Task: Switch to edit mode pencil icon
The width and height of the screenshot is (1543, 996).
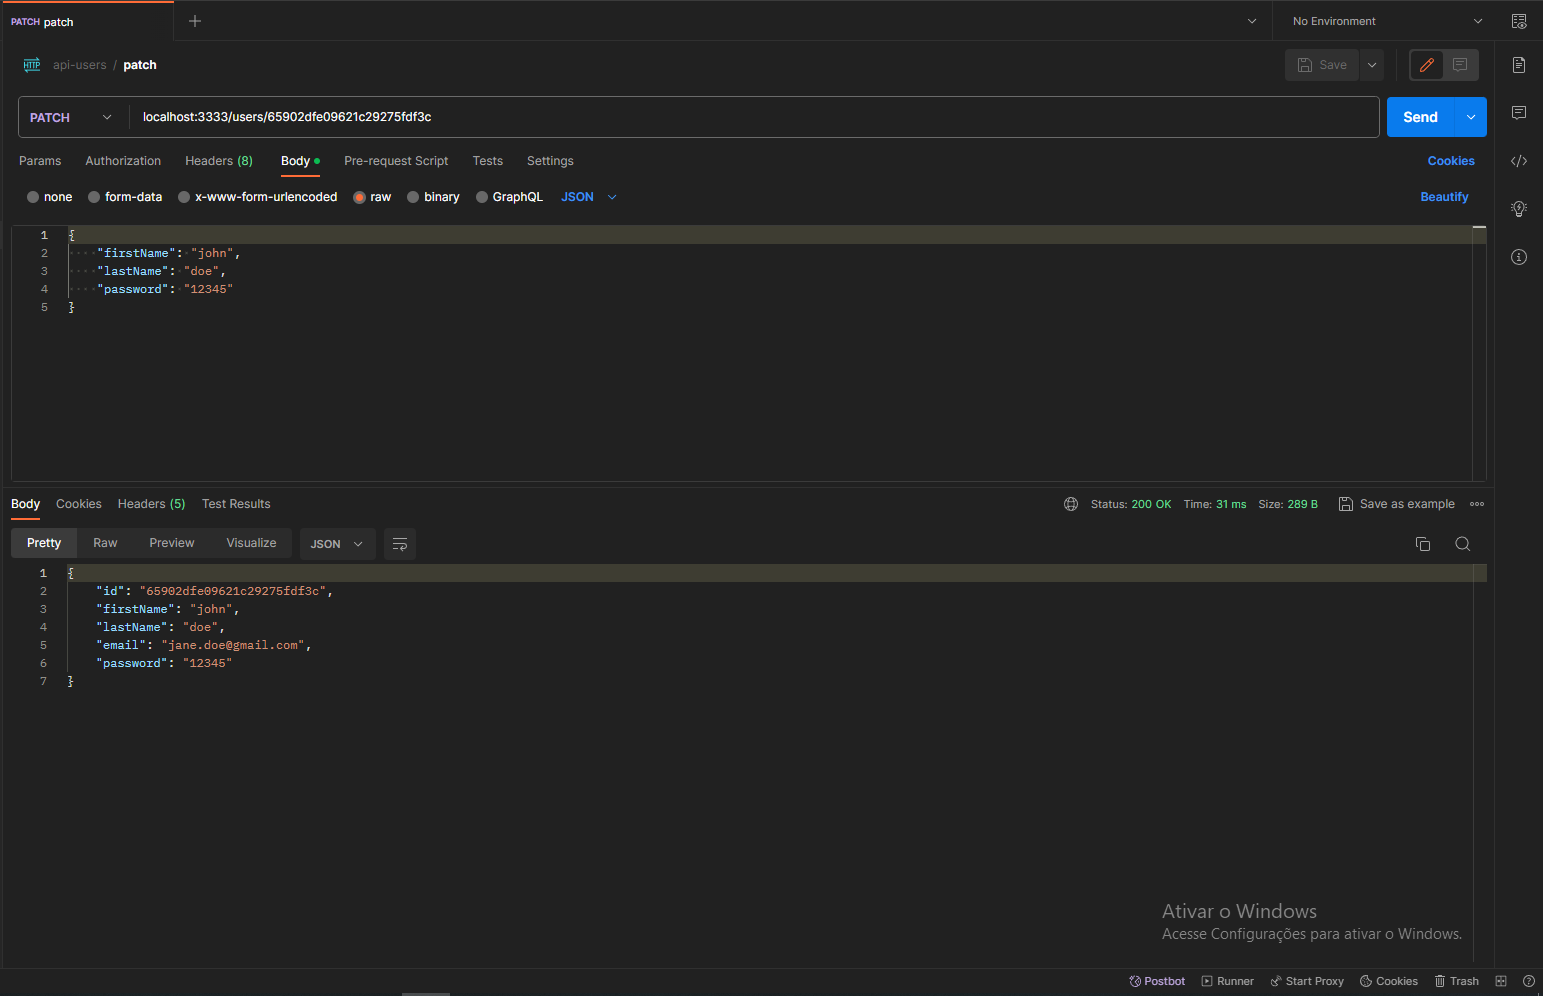Action: 1427,65
